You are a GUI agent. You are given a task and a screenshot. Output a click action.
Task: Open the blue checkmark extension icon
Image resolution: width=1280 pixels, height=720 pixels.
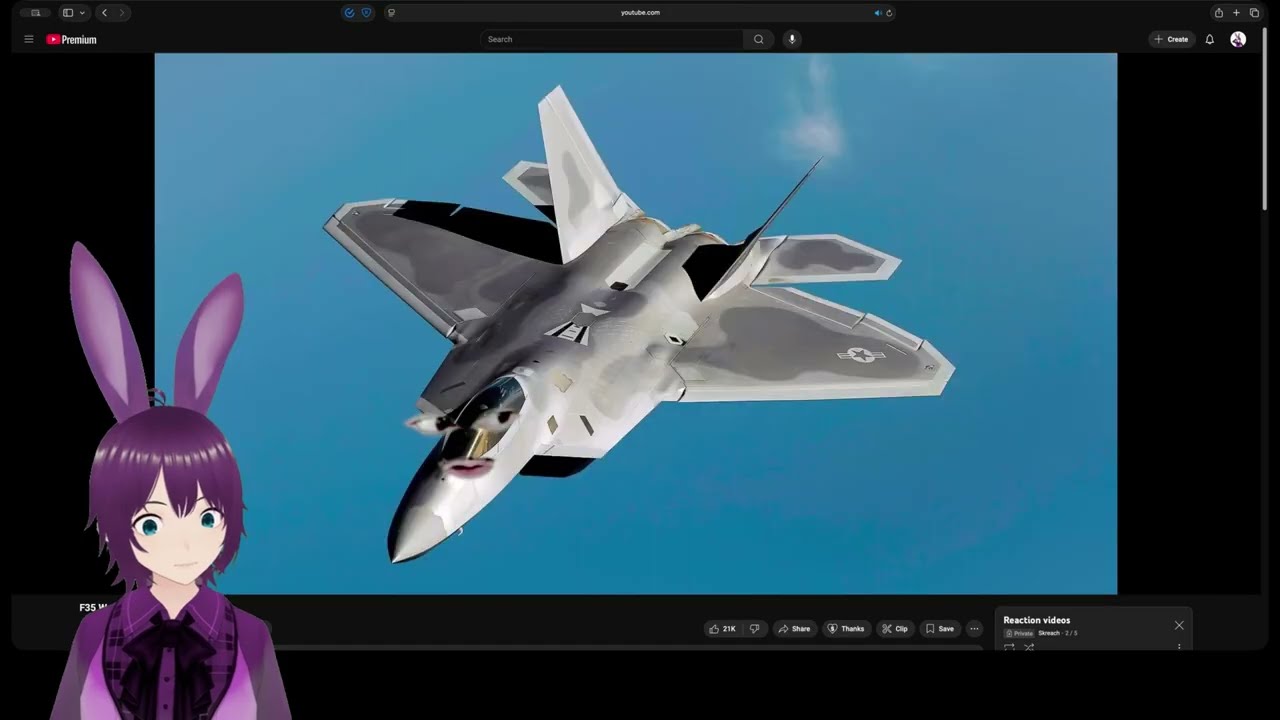(x=349, y=13)
